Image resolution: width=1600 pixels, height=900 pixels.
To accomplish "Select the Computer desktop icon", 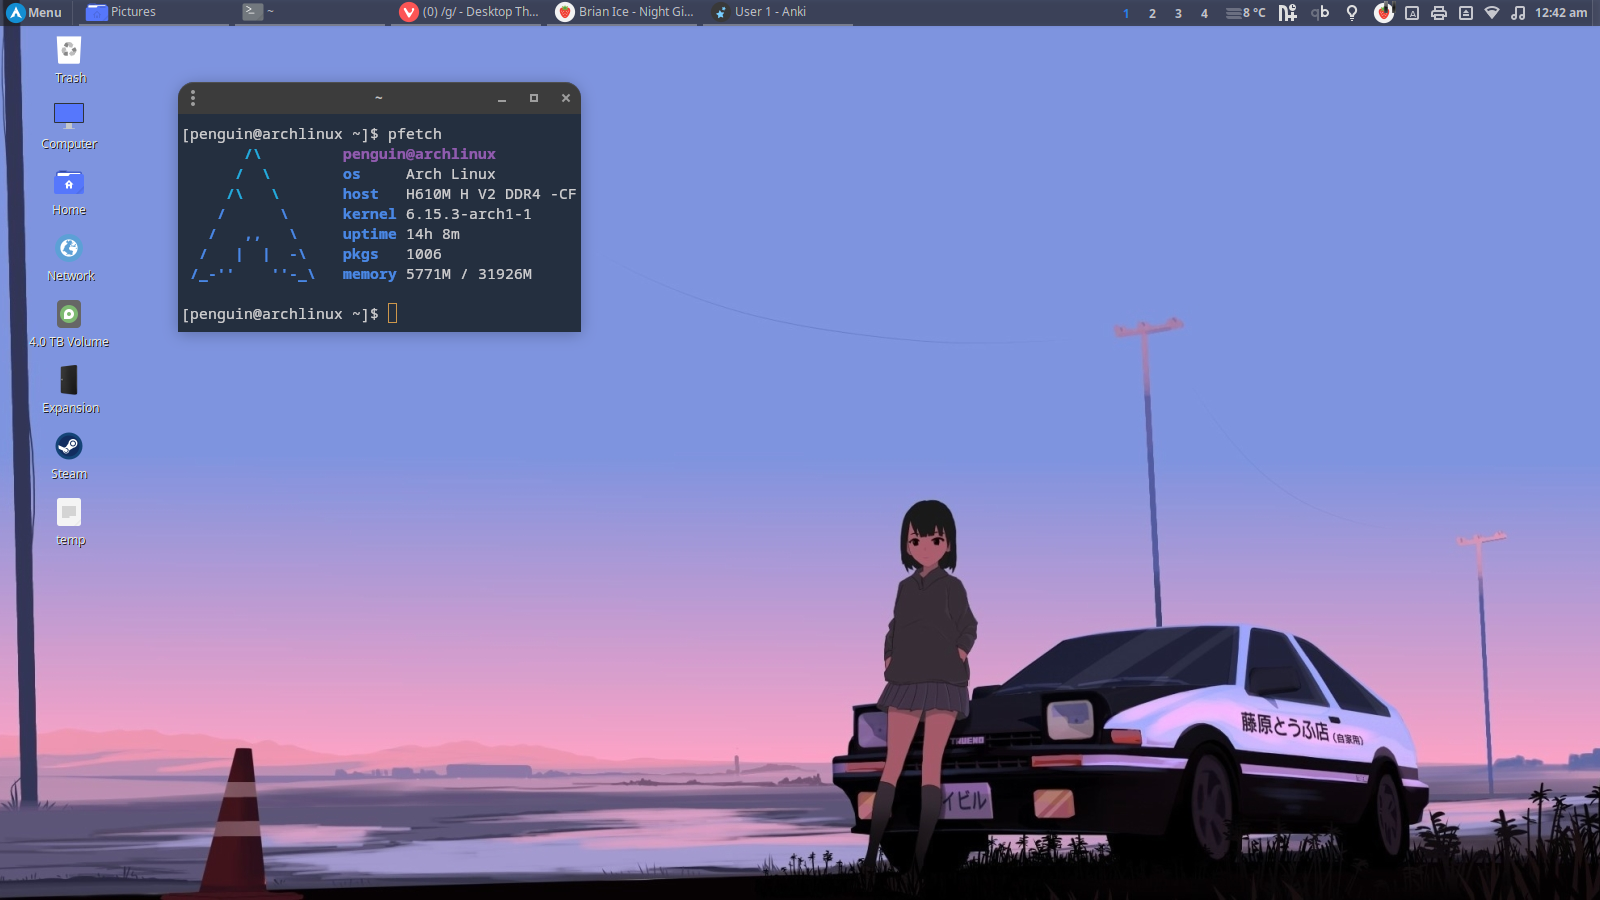I will tap(69, 126).
